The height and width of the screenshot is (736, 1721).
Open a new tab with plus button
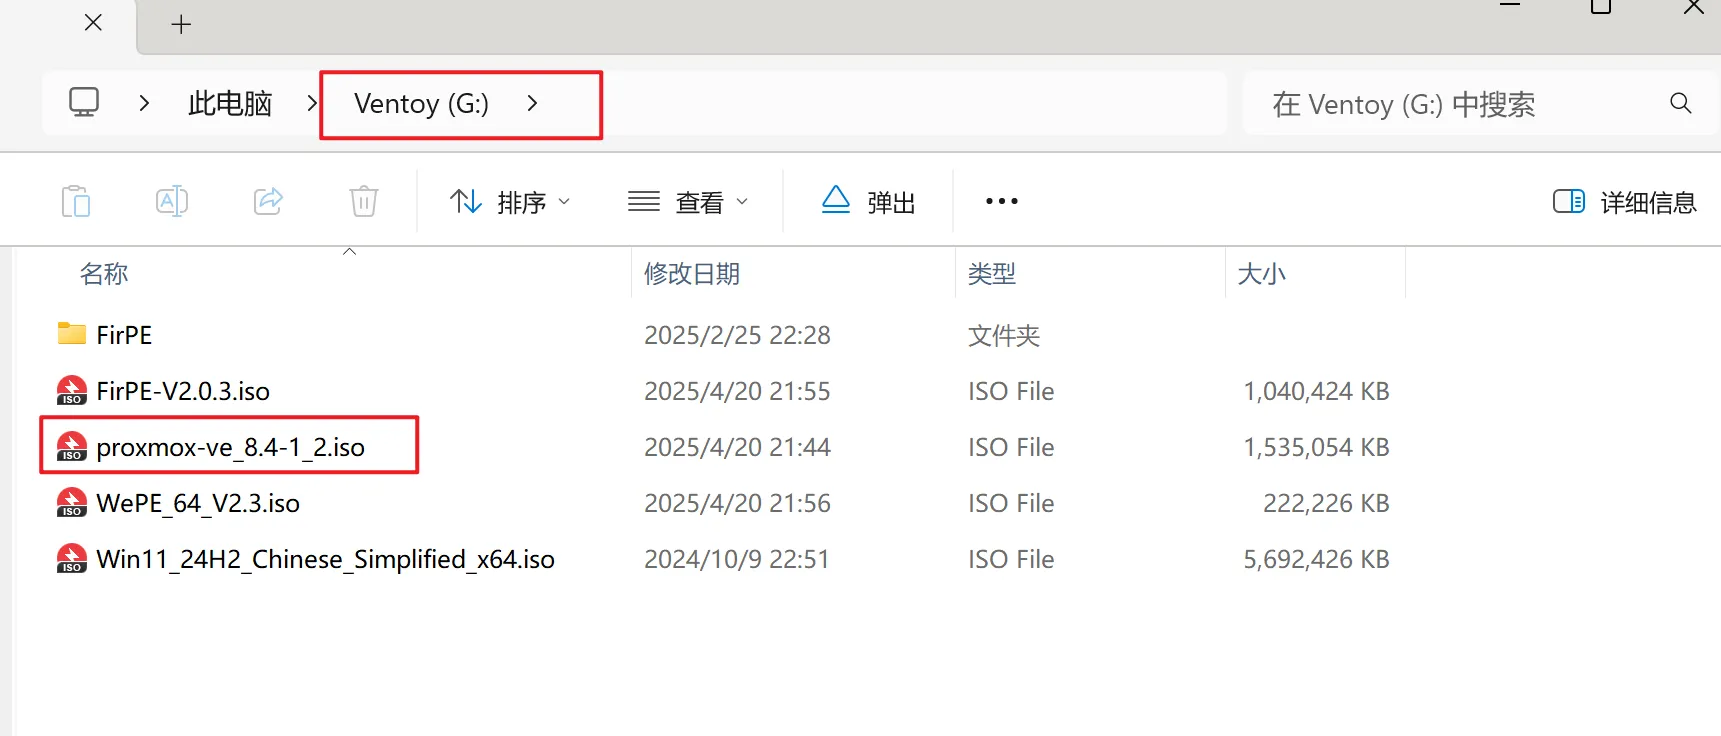[x=181, y=24]
